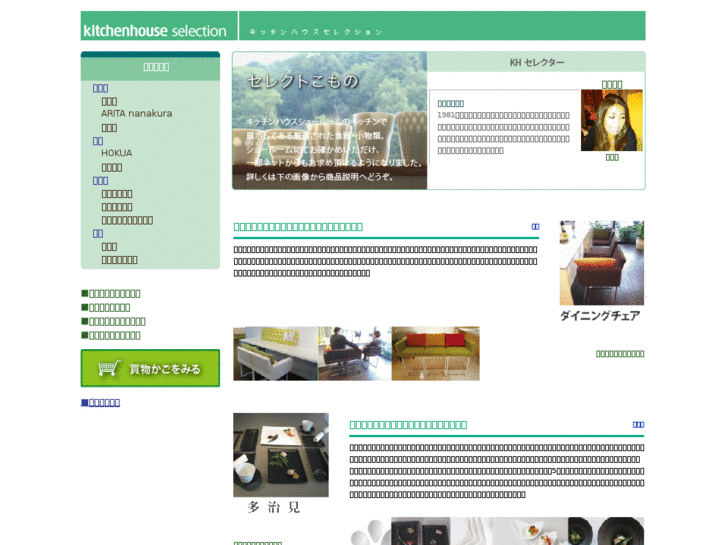Viewport: 727px width, 545px height.
Task: Click the KH セレクター panel header
Action: click(536, 63)
